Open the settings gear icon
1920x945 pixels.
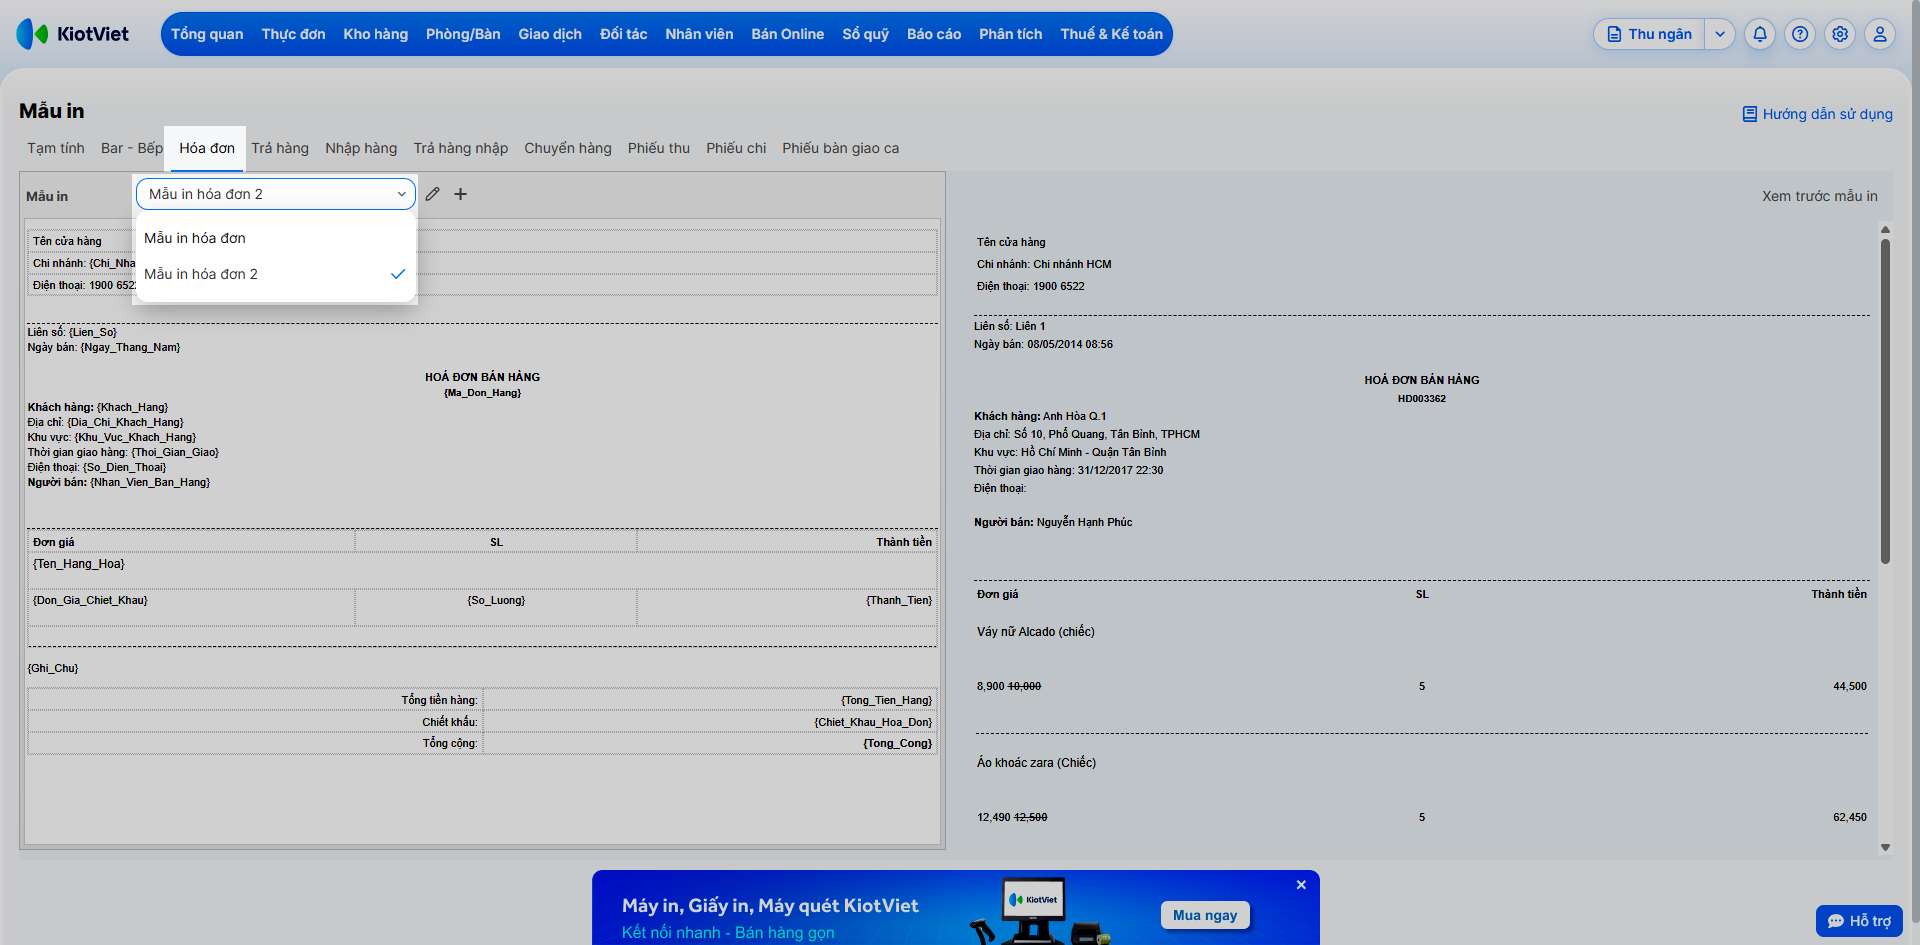click(x=1840, y=34)
